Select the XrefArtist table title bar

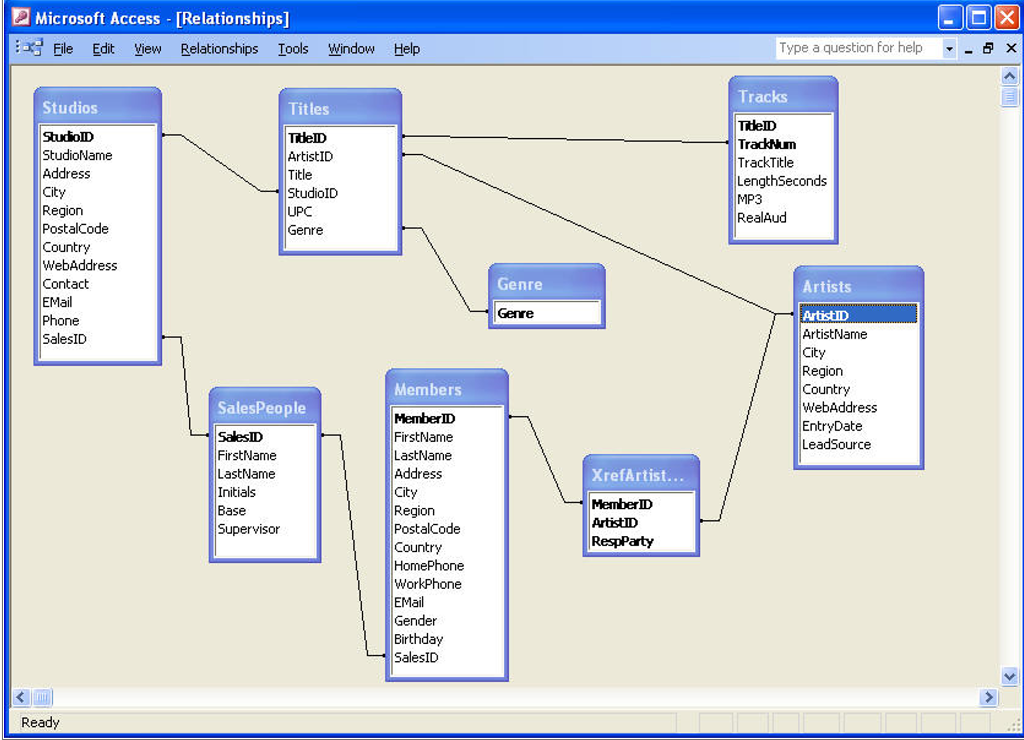click(x=641, y=475)
